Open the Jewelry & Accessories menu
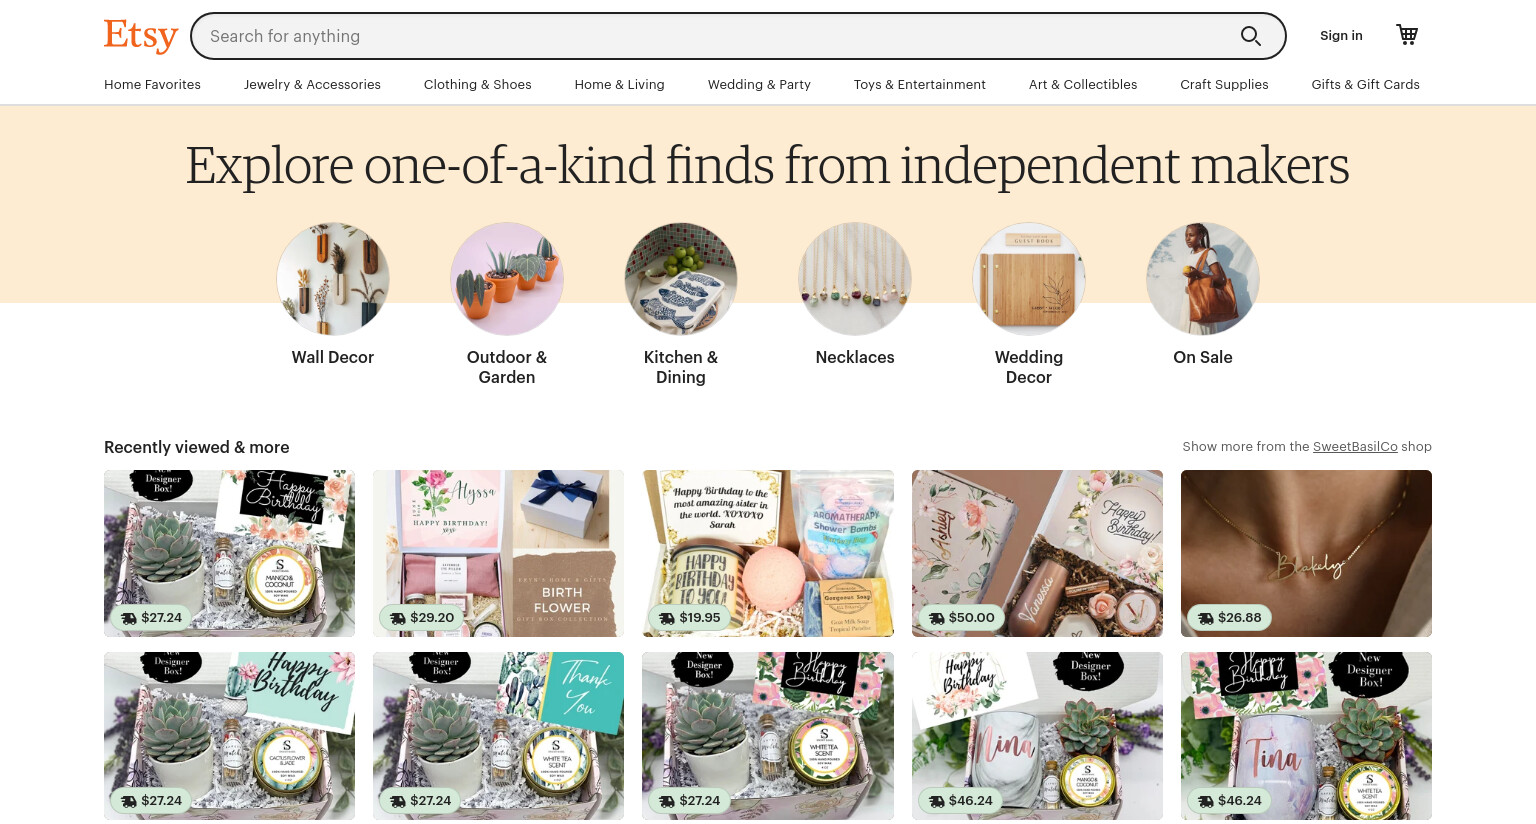Image resolution: width=1536 pixels, height=824 pixels. pyautogui.click(x=312, y=85)
